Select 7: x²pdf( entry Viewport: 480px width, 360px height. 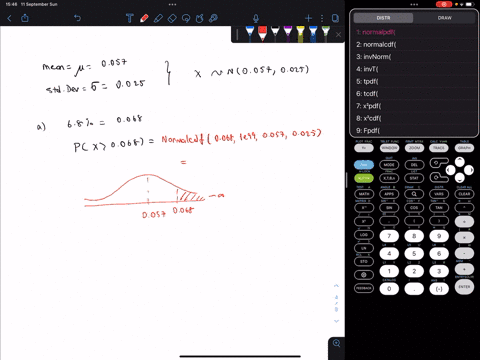[x=413, y=106]
